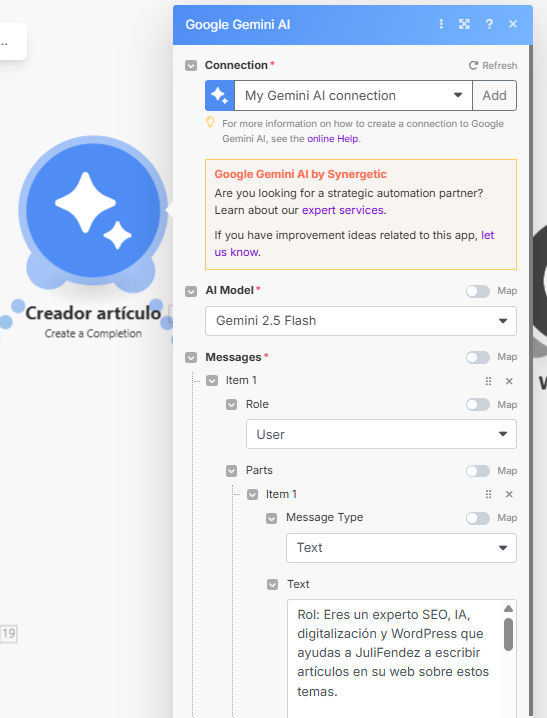Collapse the AI Model section
Viewport: 547px width, 718px height.
point(191,291)
